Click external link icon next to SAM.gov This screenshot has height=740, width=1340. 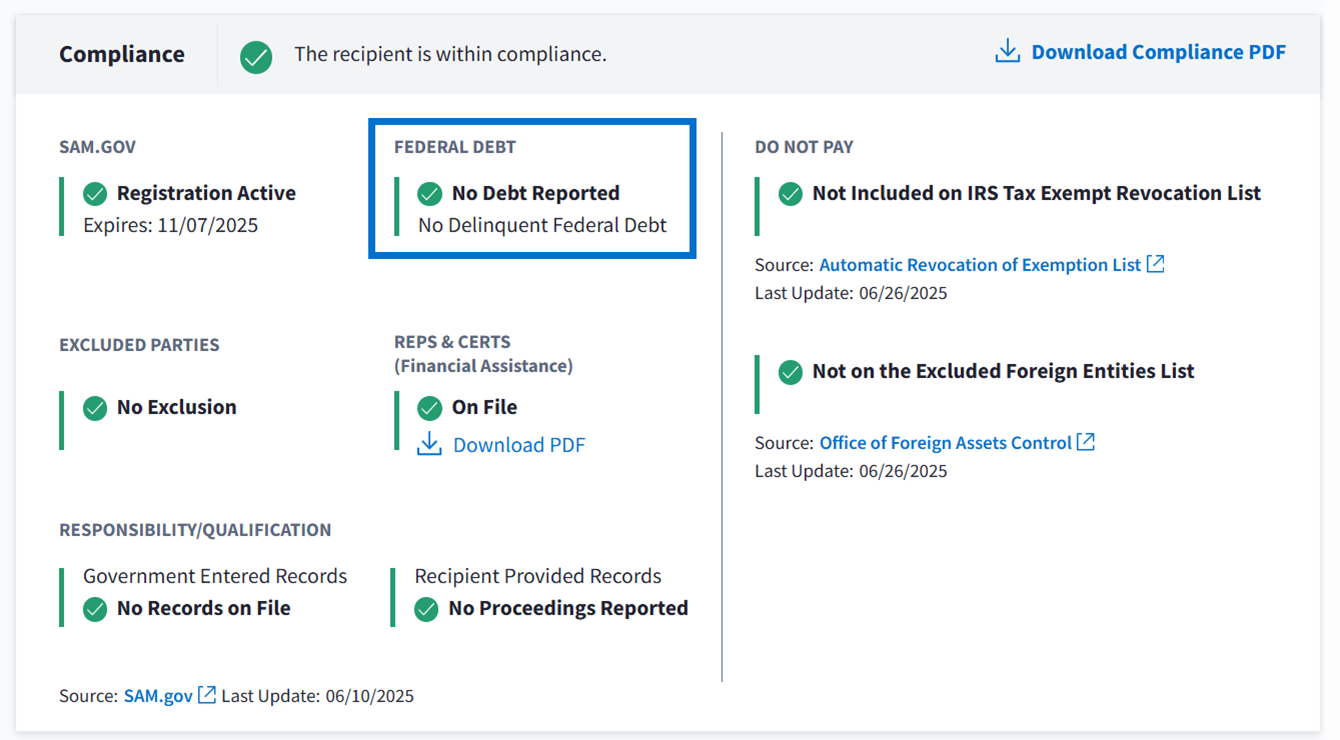point(207,695)
